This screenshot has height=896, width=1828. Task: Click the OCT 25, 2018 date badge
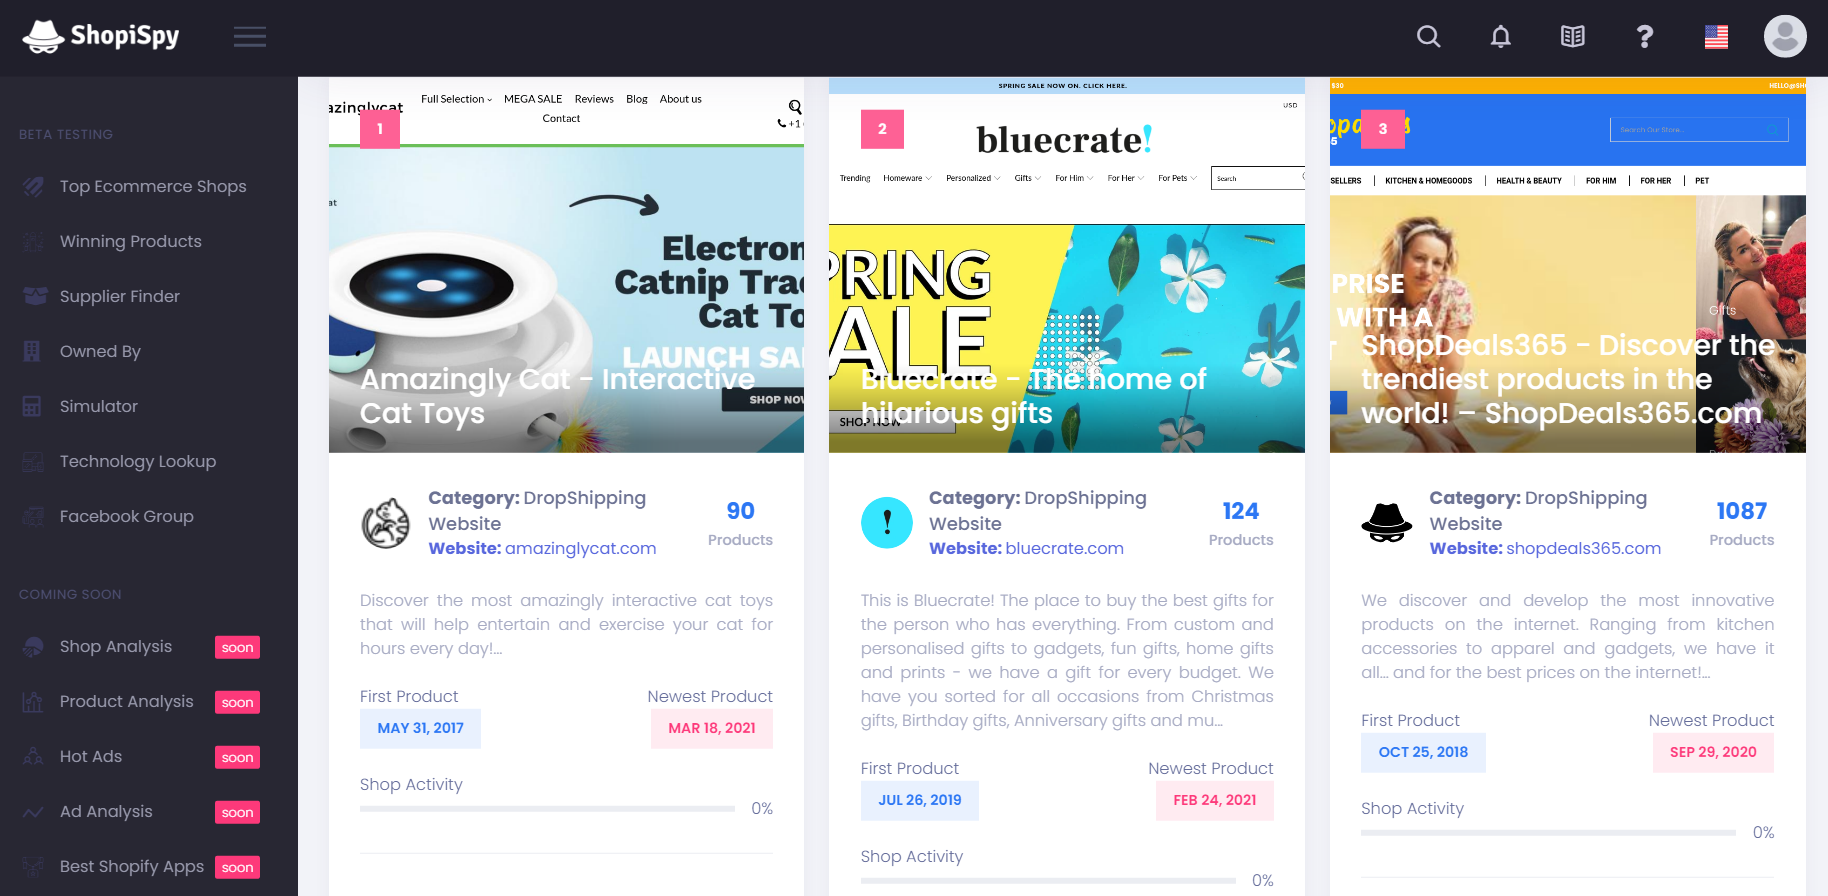(1423, 753)
